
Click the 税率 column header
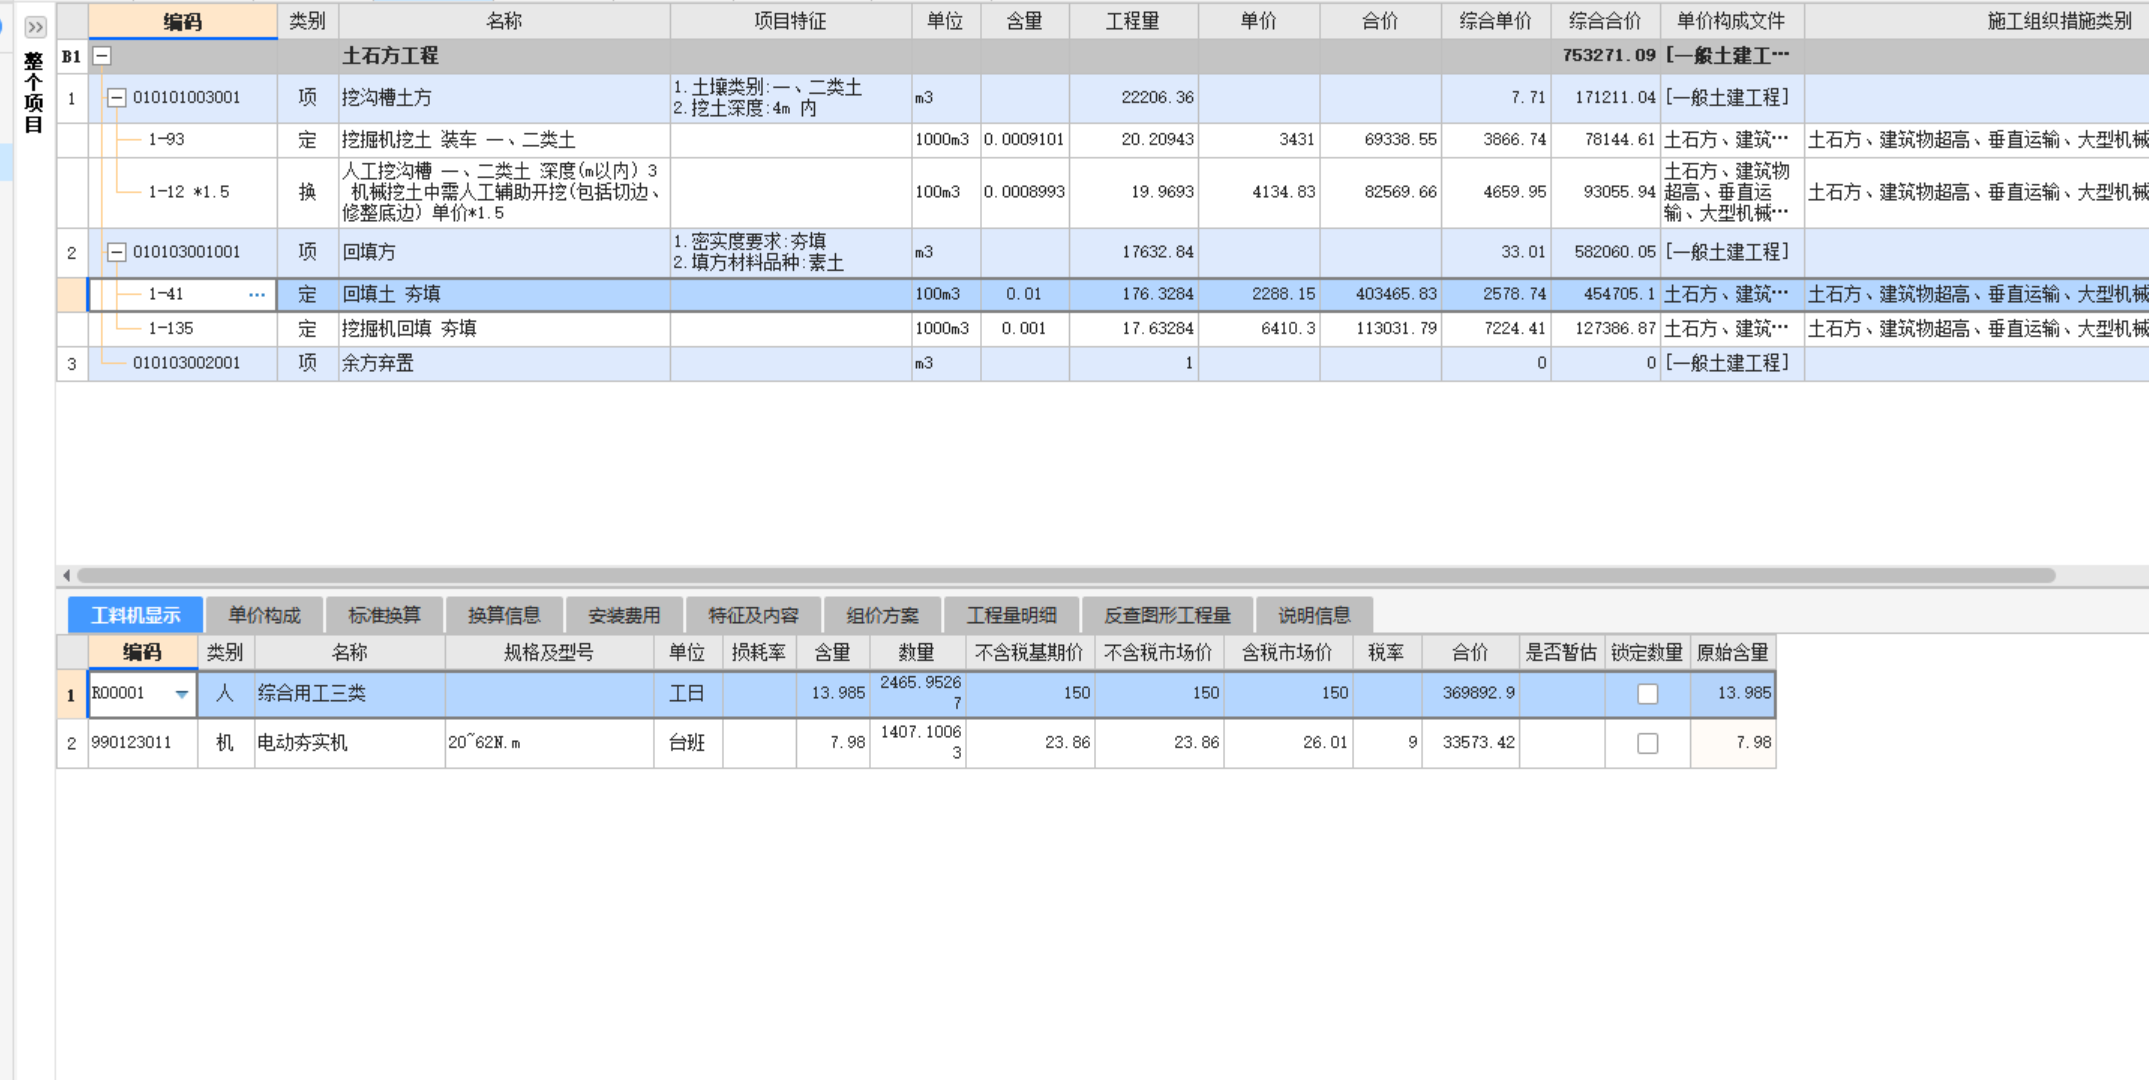(1386, 653)
